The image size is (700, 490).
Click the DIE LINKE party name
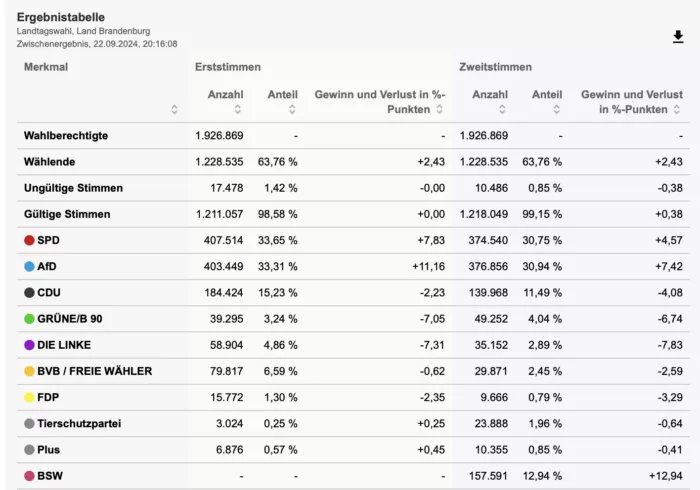click(x=64, y=345)
